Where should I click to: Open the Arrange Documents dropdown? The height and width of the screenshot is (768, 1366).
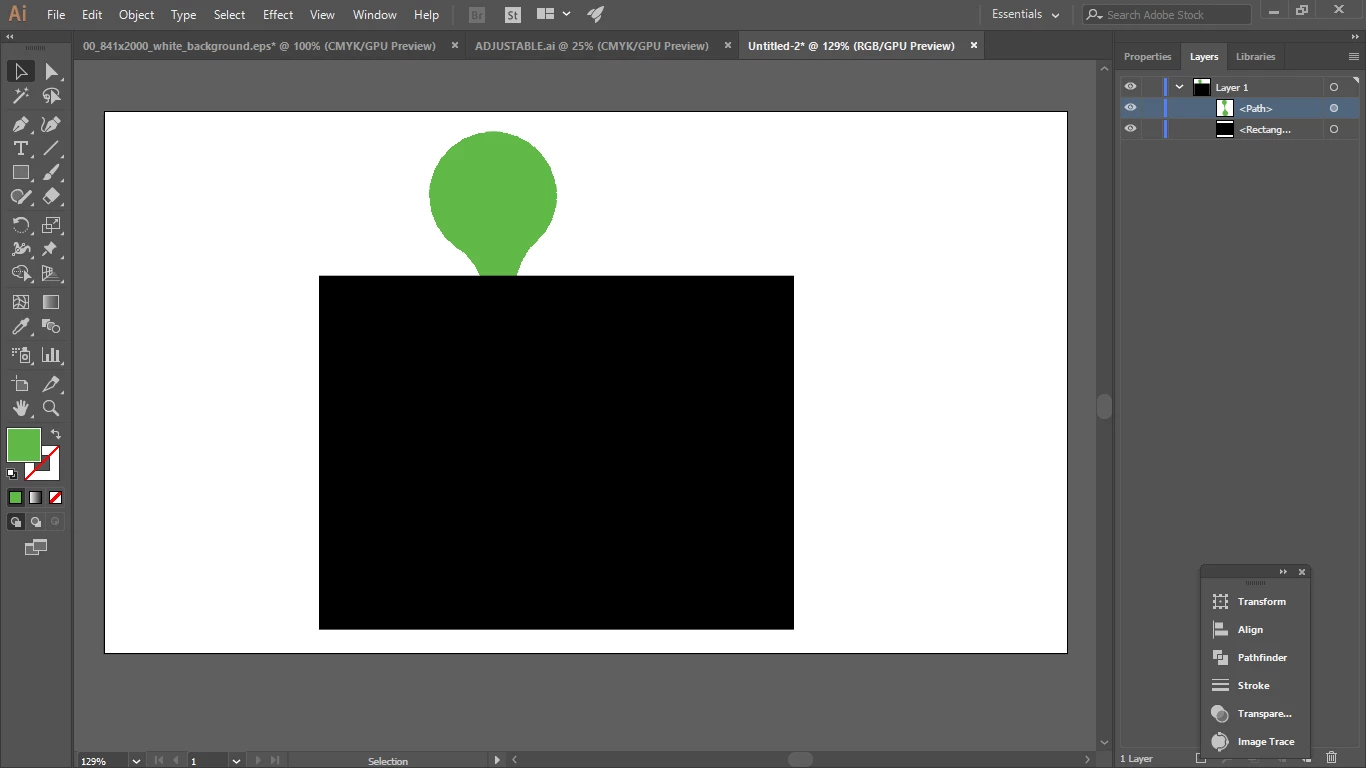[x=553, y=15]
